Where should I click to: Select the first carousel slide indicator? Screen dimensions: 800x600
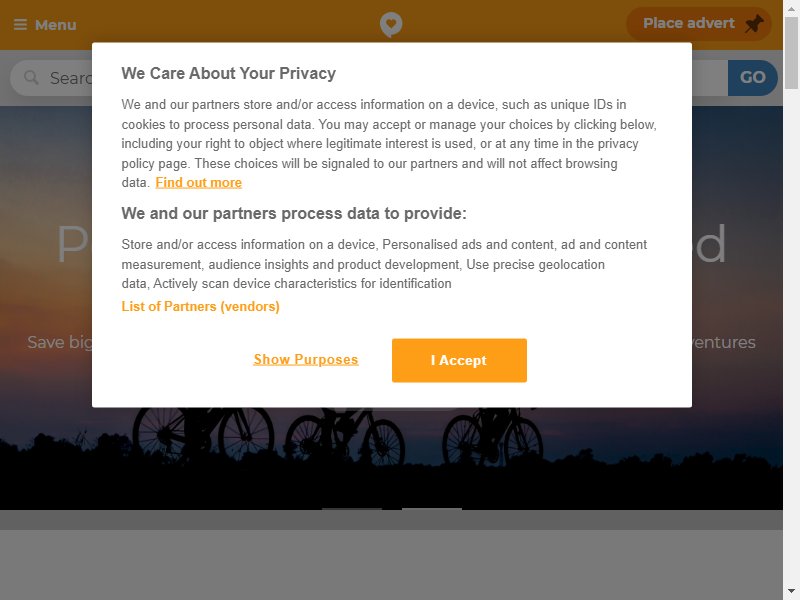(x=352, y=509)
